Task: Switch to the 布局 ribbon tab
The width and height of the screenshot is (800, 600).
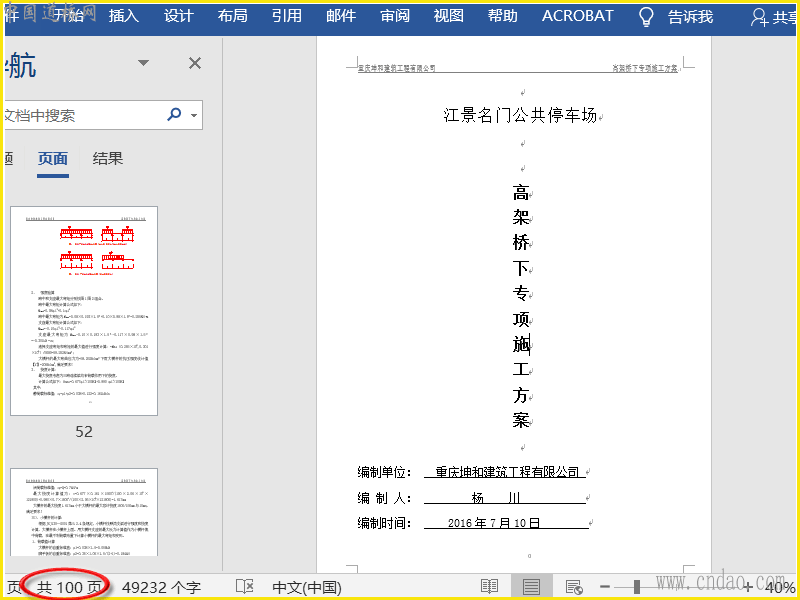Action: click(x=233, y=16)
